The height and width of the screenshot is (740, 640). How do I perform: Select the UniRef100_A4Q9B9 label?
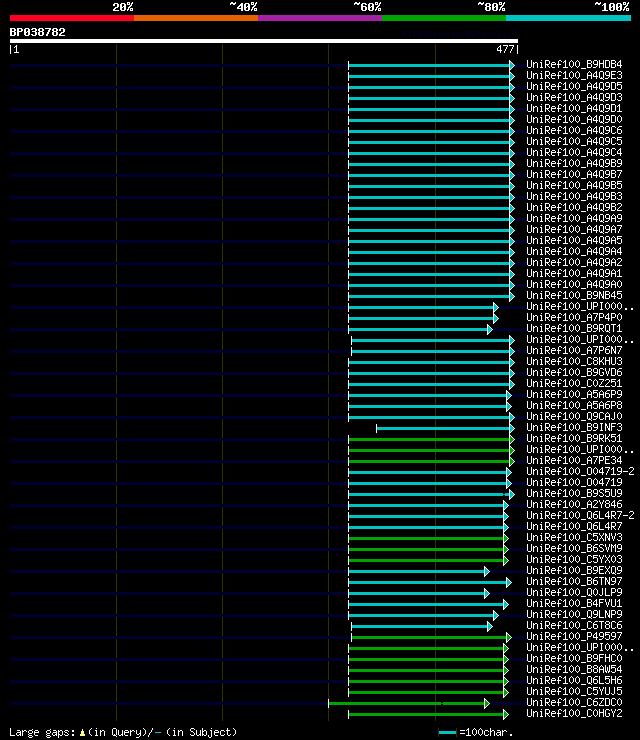[574, 163]
